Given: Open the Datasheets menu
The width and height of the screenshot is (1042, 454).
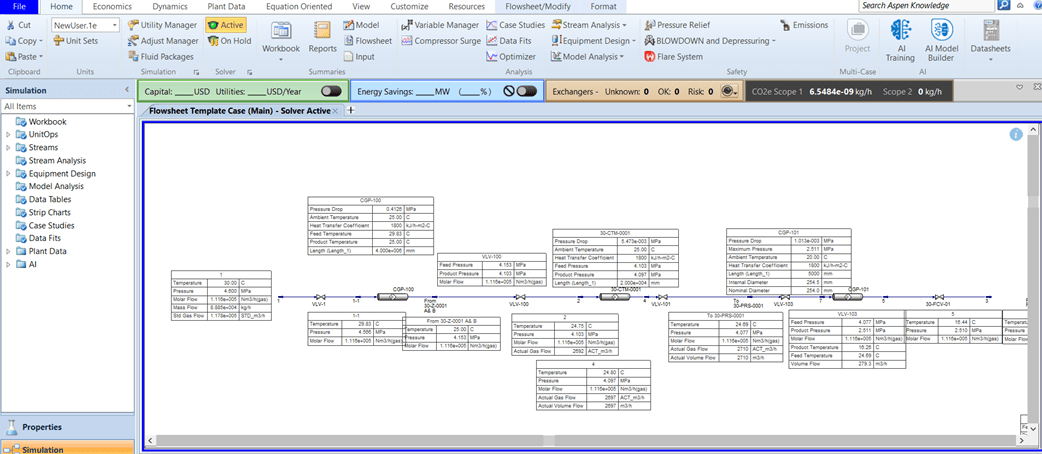Looking at the screenshot, I should pyautogui.click(x=990, y=39).
